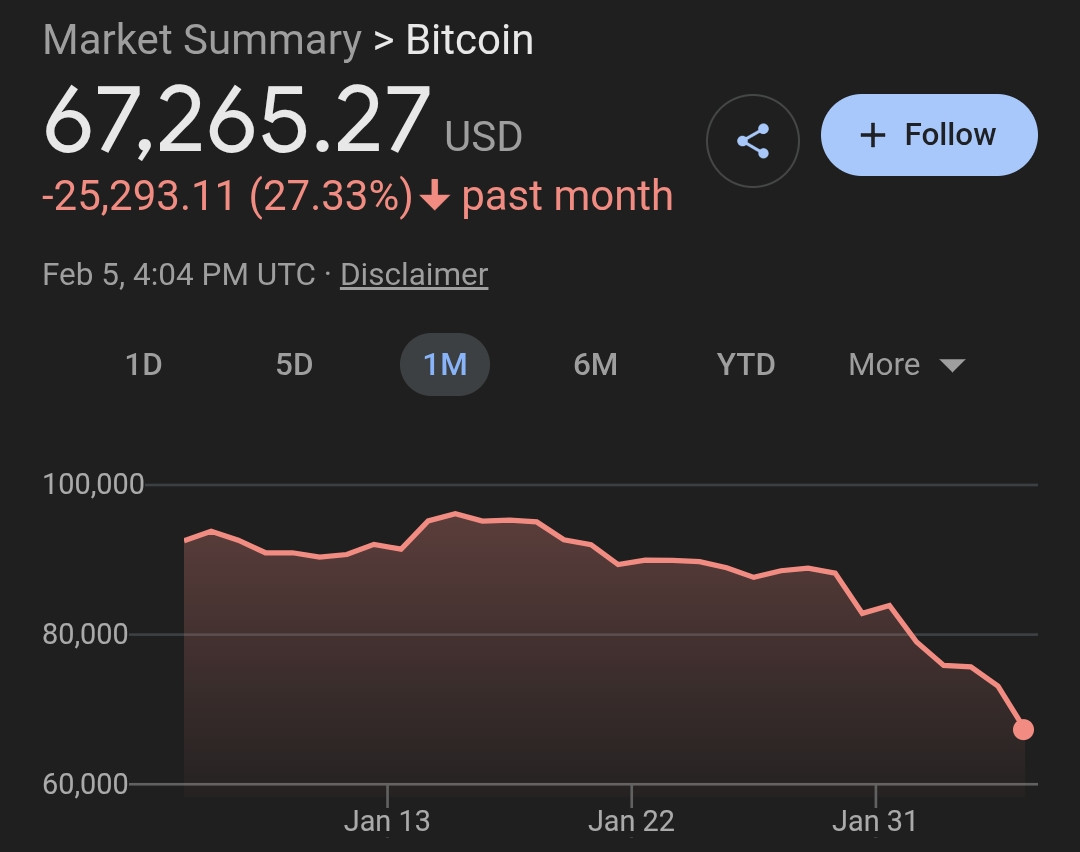Click the Jan 22 date marker
Image resolution: width=1080 pixels, height=852 pixels.
pos(631,821)
